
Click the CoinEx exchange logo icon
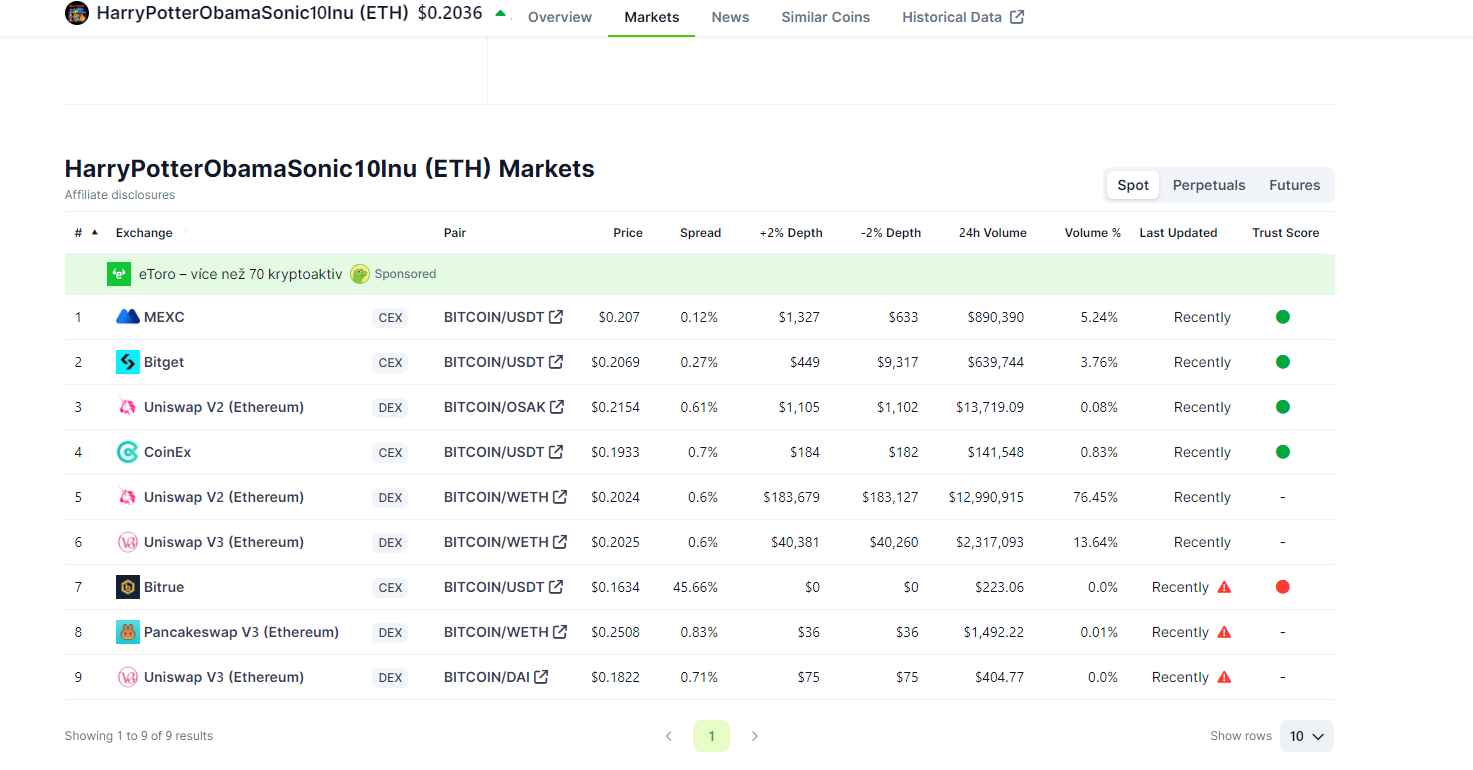(127, 452)
